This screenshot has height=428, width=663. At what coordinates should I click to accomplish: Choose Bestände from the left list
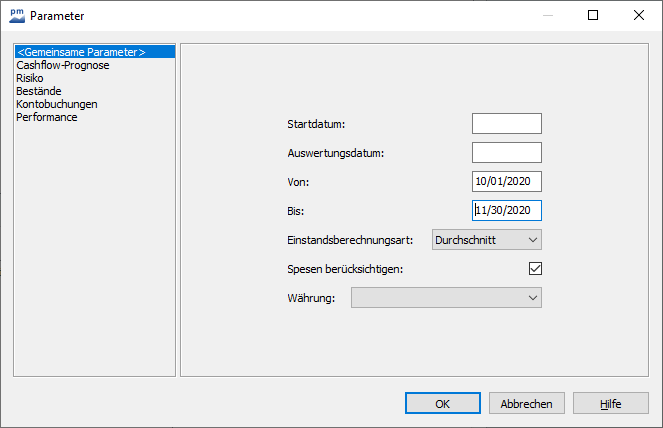click(x=38, y=91)
